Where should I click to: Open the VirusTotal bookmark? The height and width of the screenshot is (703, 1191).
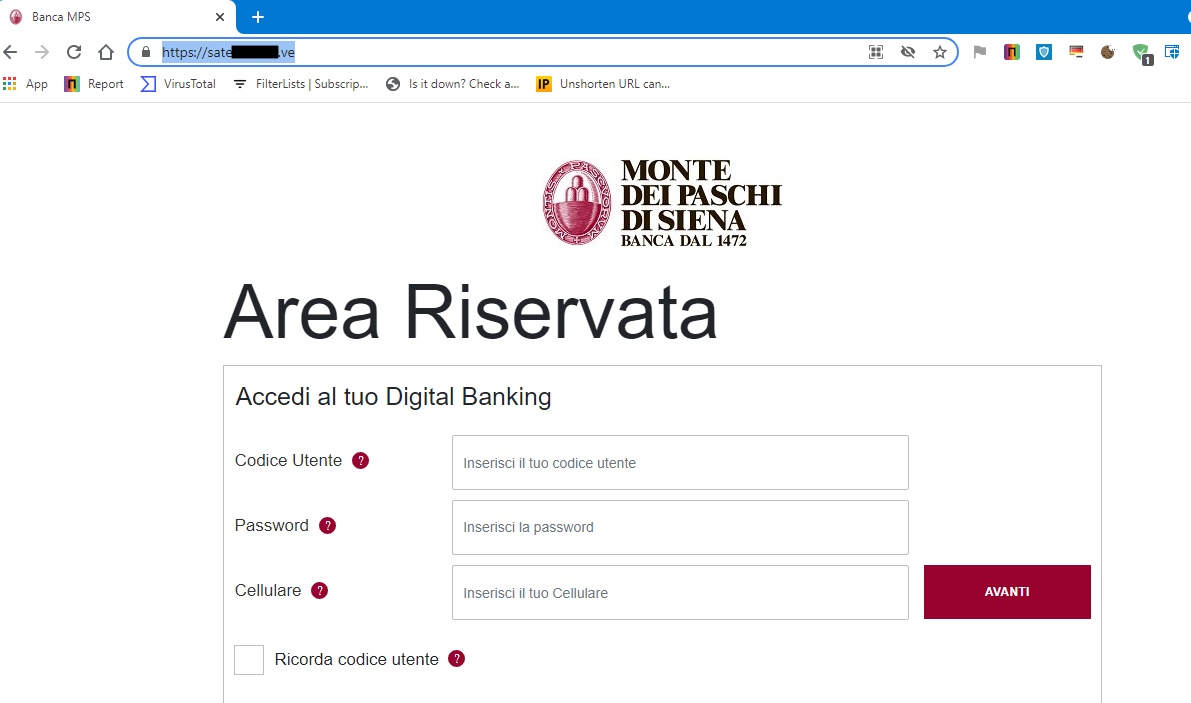178,84
